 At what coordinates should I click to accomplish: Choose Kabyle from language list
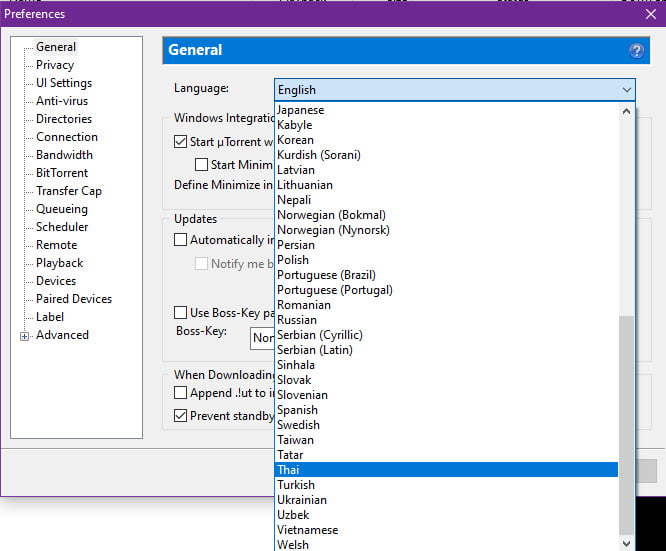click(x=446, y=125)
